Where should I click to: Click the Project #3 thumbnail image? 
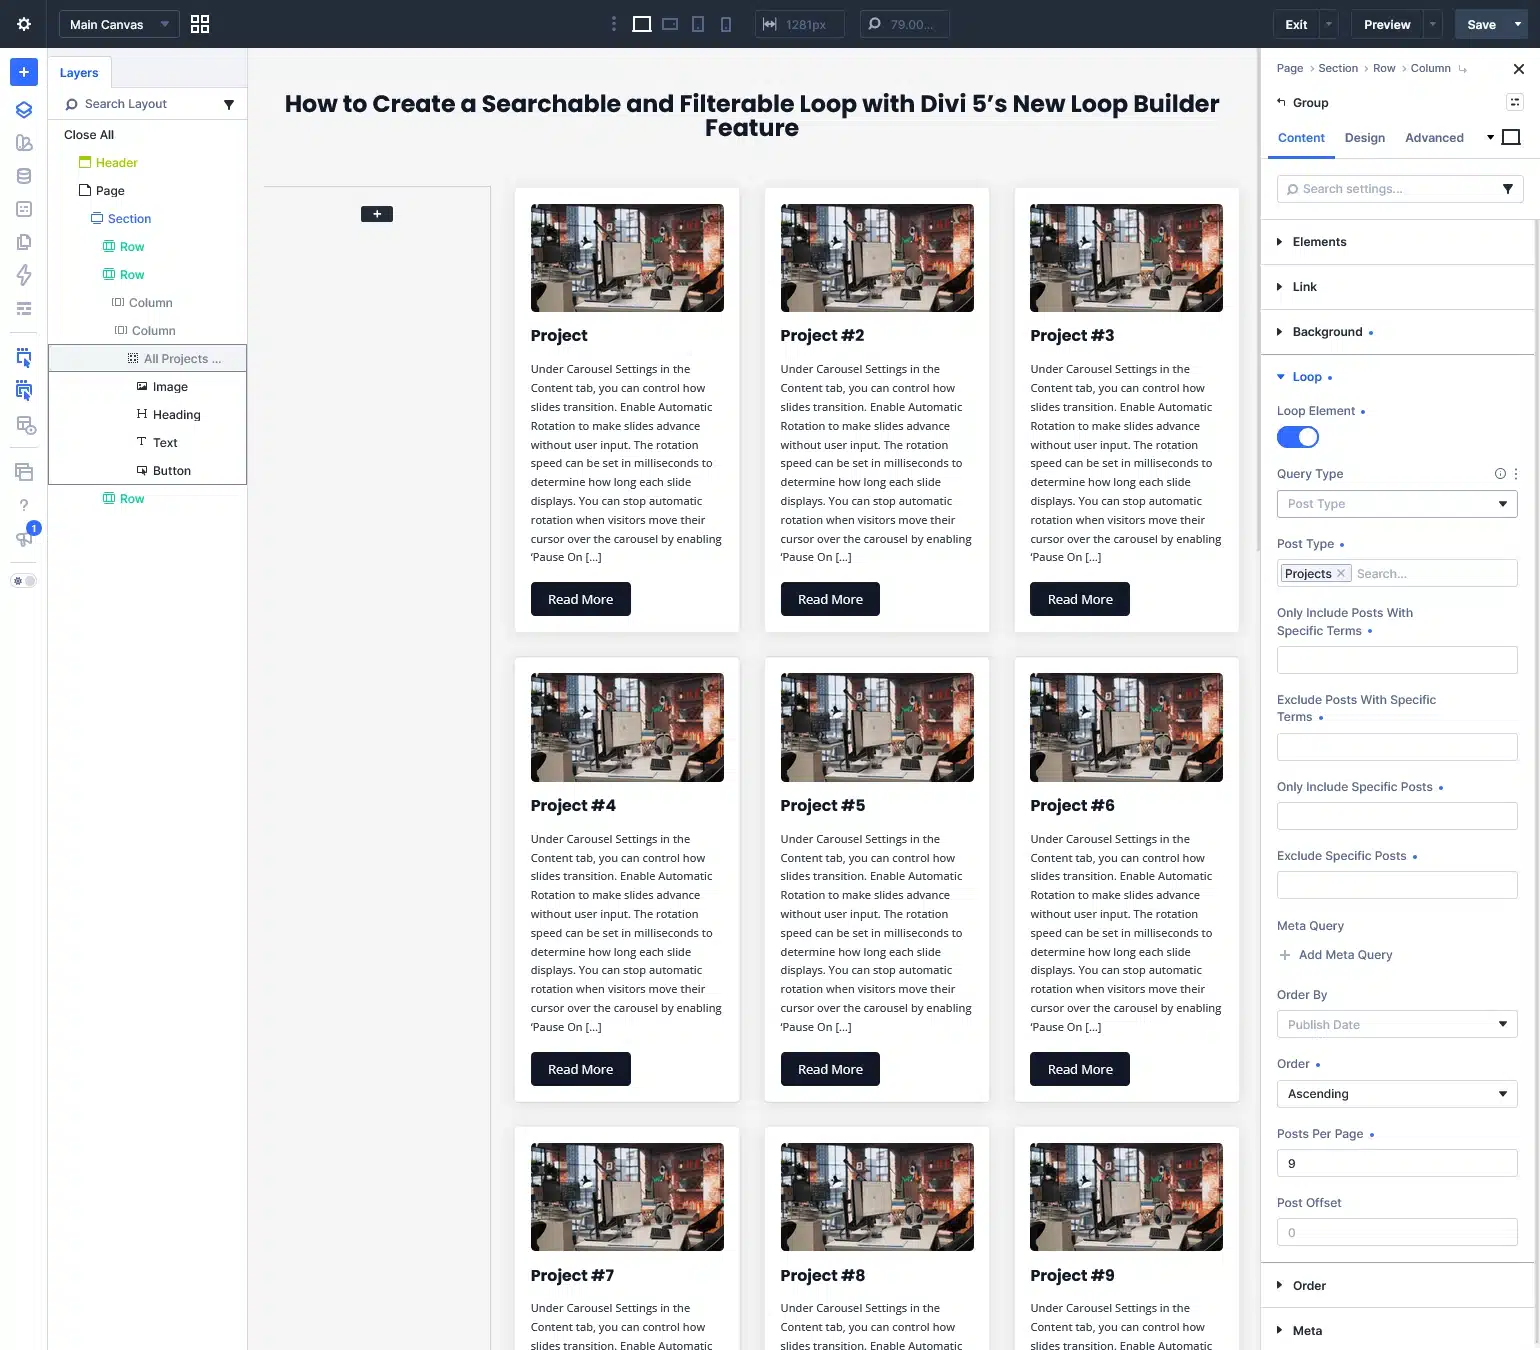1126,258
